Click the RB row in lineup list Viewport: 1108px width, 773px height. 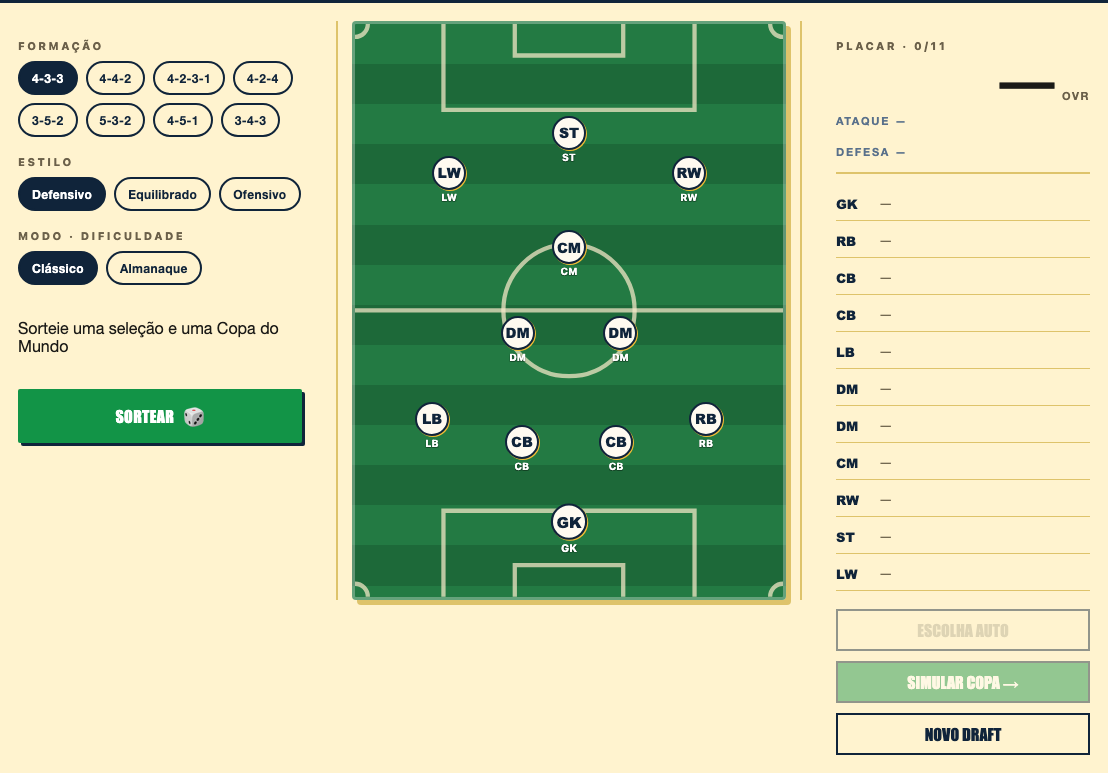[962, 241]
